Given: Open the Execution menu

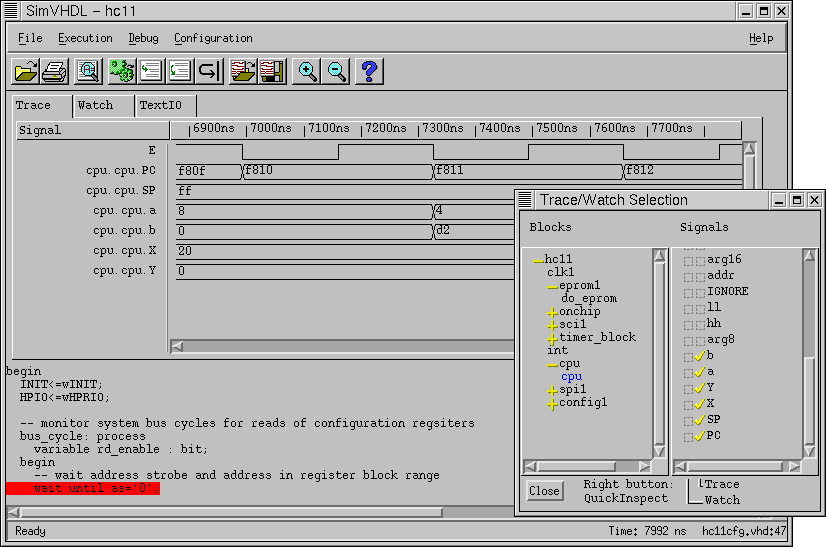Looking at the screenshot, I should coord(85,38).
